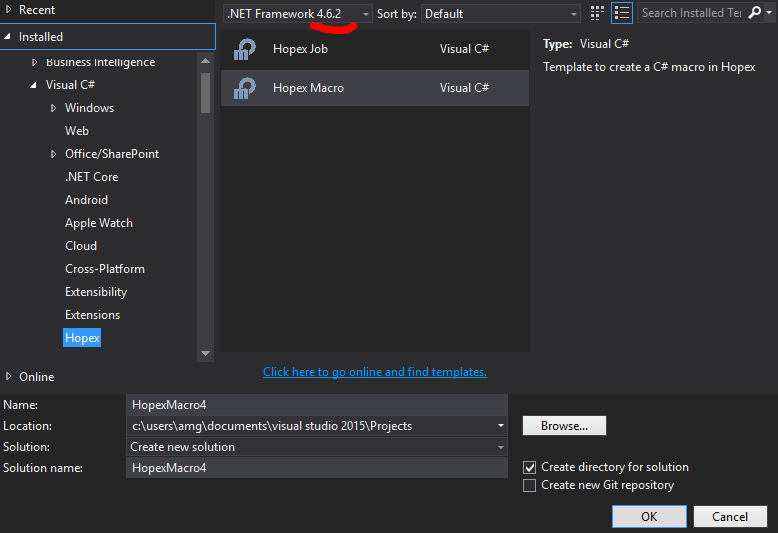The height and width of the screenshot is (533, 778).
Task: Open the Solution dropdown
Action: click(x=500, y=447)
